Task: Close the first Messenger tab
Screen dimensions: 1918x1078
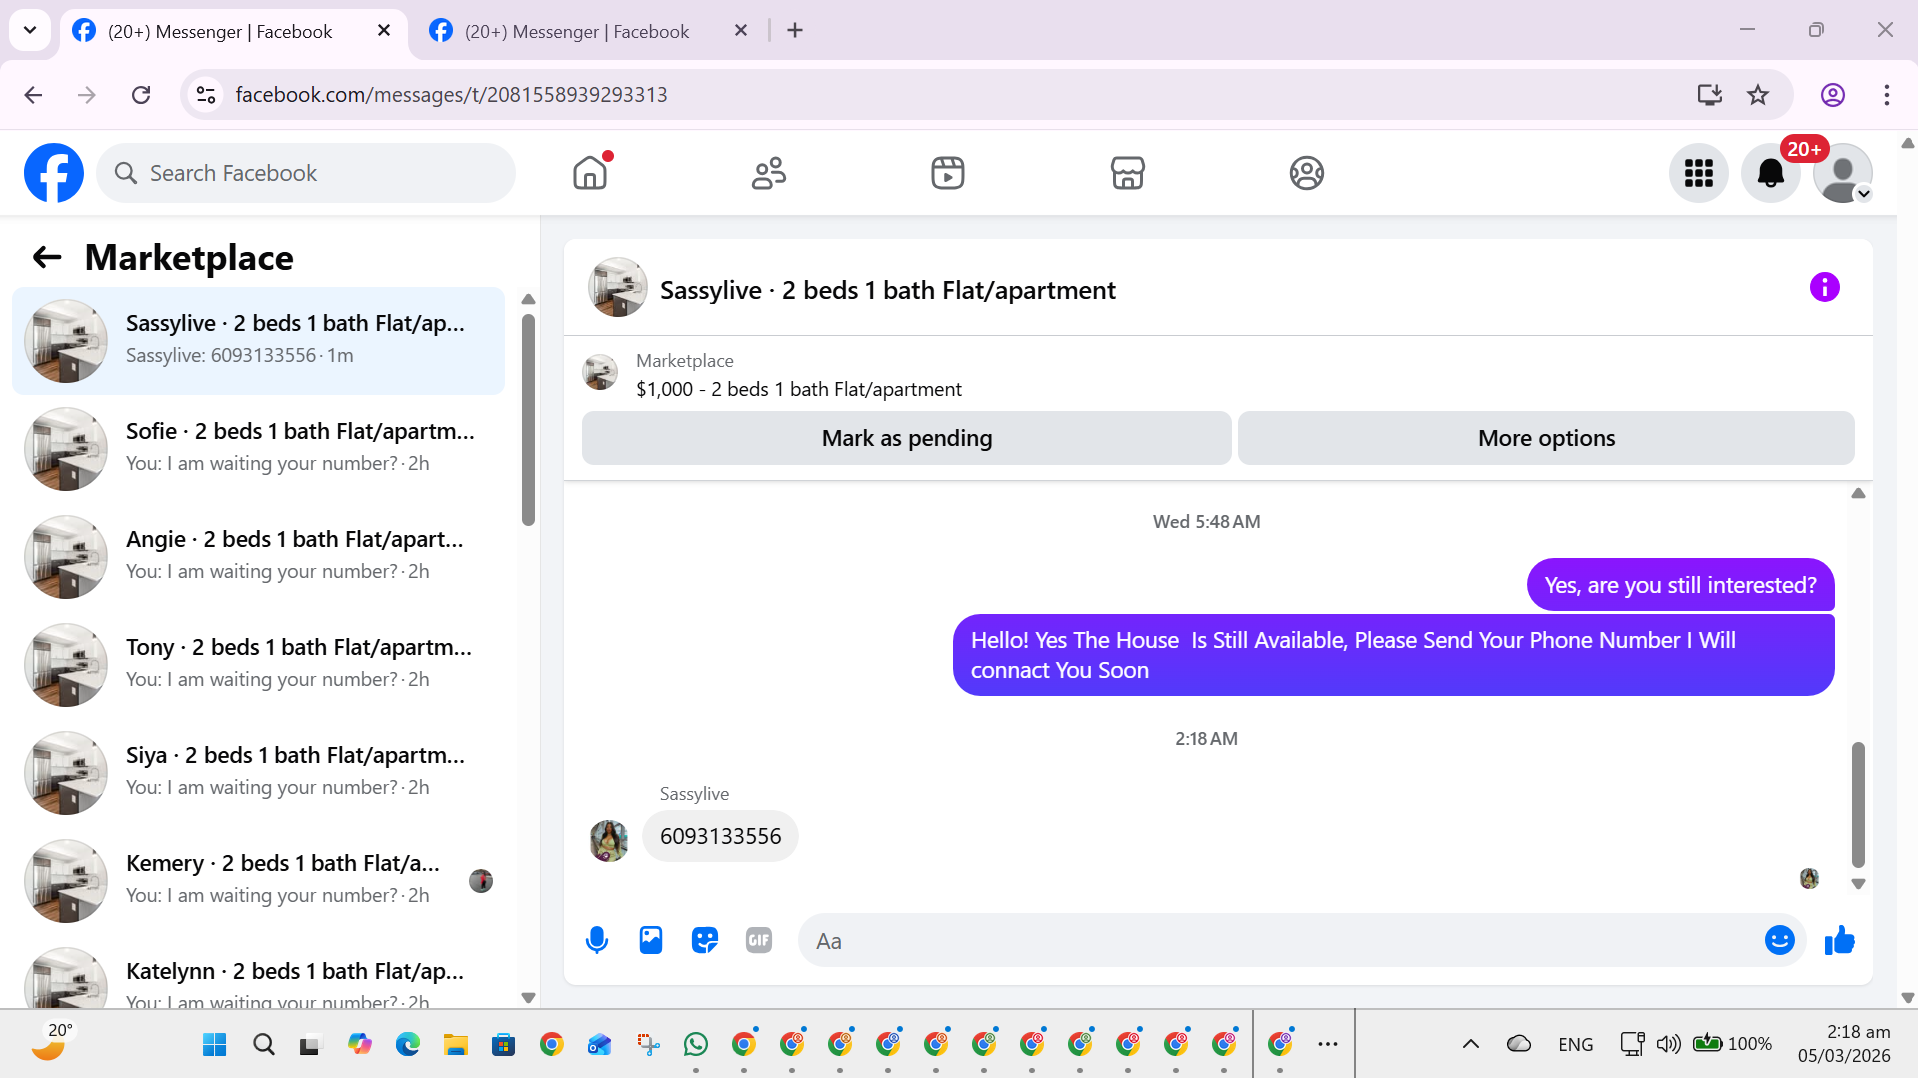Action: pos(384,31)
